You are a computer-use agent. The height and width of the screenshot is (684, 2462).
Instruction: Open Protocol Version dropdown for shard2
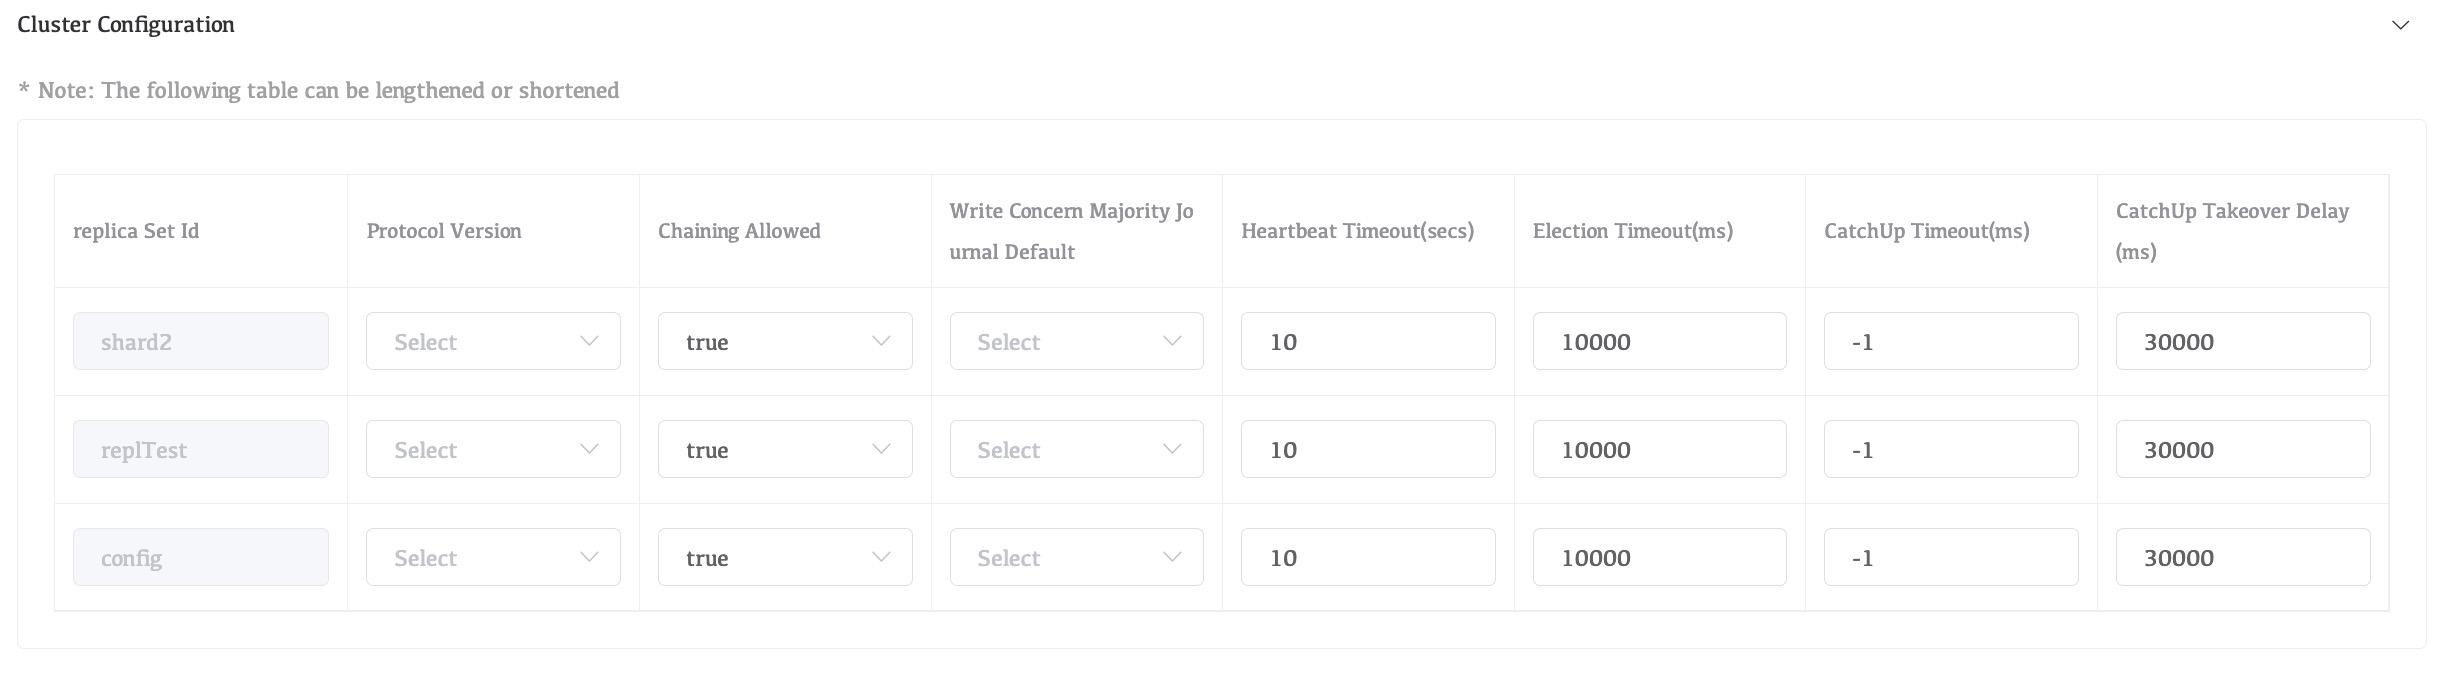(x=493, y=341)
